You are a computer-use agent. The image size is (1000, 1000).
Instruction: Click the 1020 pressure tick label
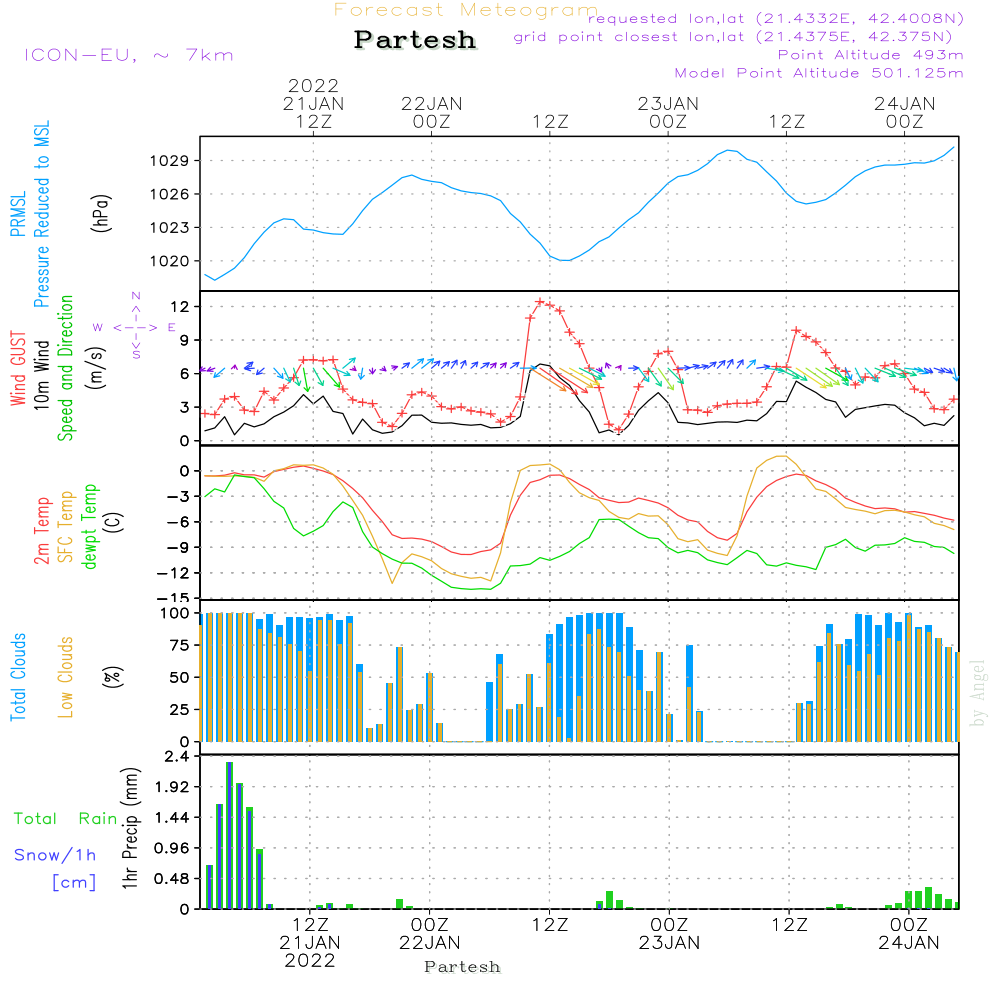(170, 261)
